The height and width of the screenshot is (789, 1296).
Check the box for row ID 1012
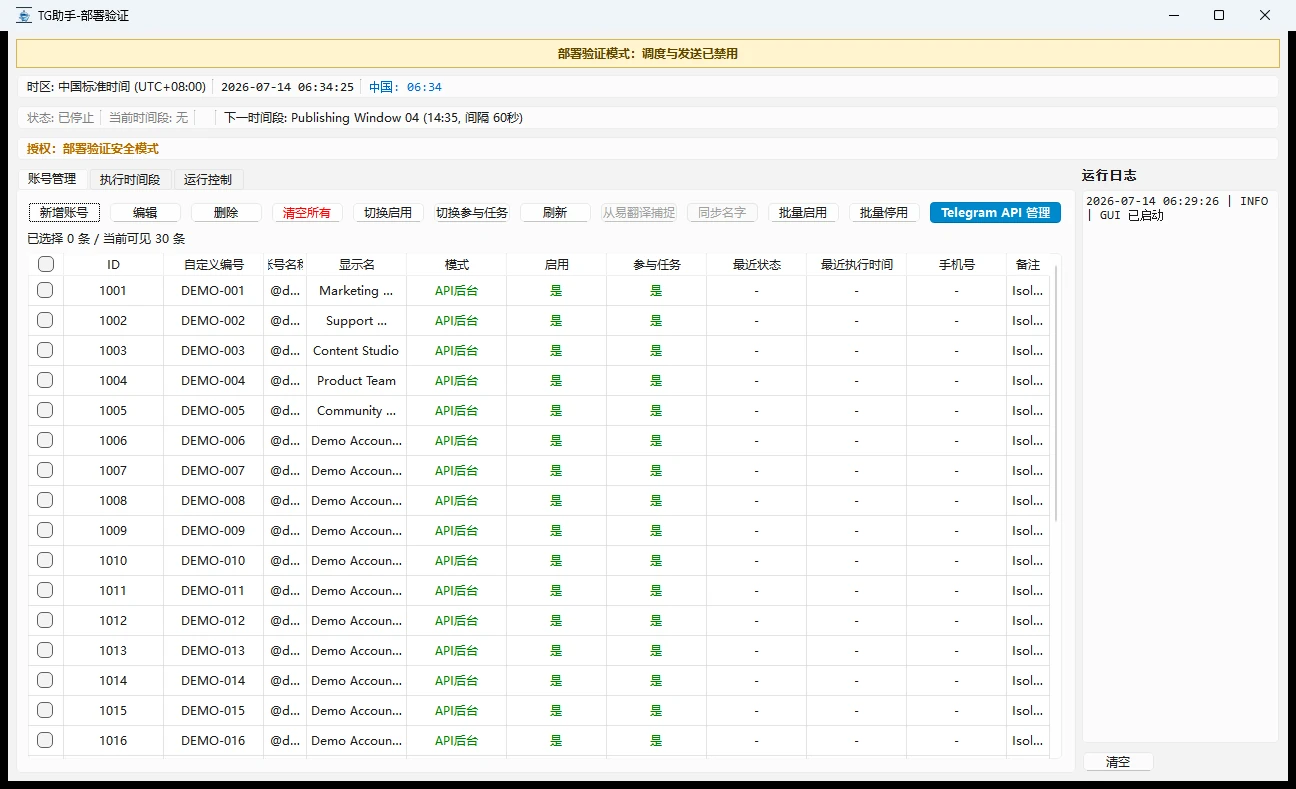[45, 620]
